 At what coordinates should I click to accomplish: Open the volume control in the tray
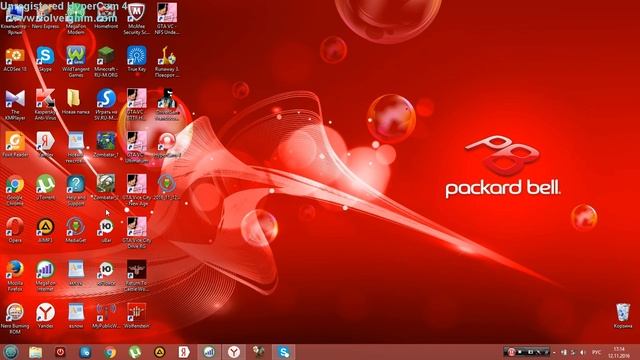582,352
